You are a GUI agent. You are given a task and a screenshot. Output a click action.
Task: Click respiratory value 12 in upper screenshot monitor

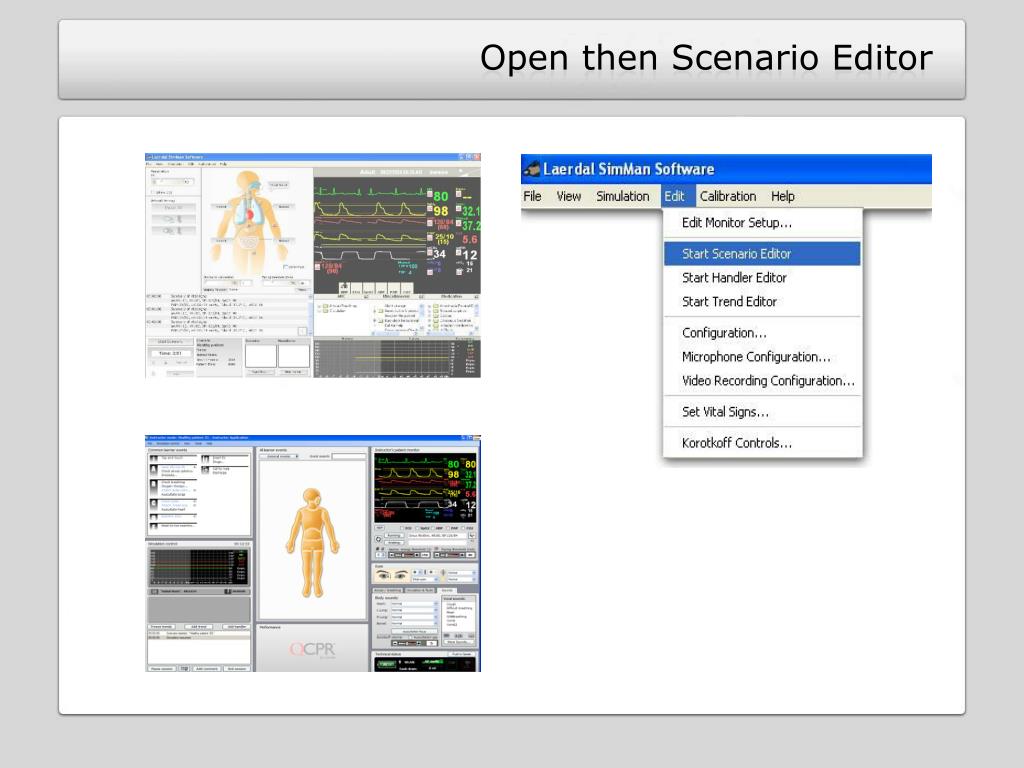pyautogui.click(x=470, y=255)
